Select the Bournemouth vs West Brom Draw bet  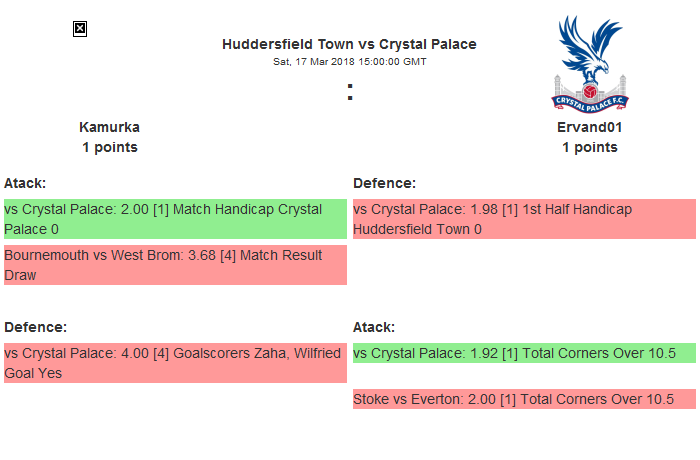coord(175,265)
